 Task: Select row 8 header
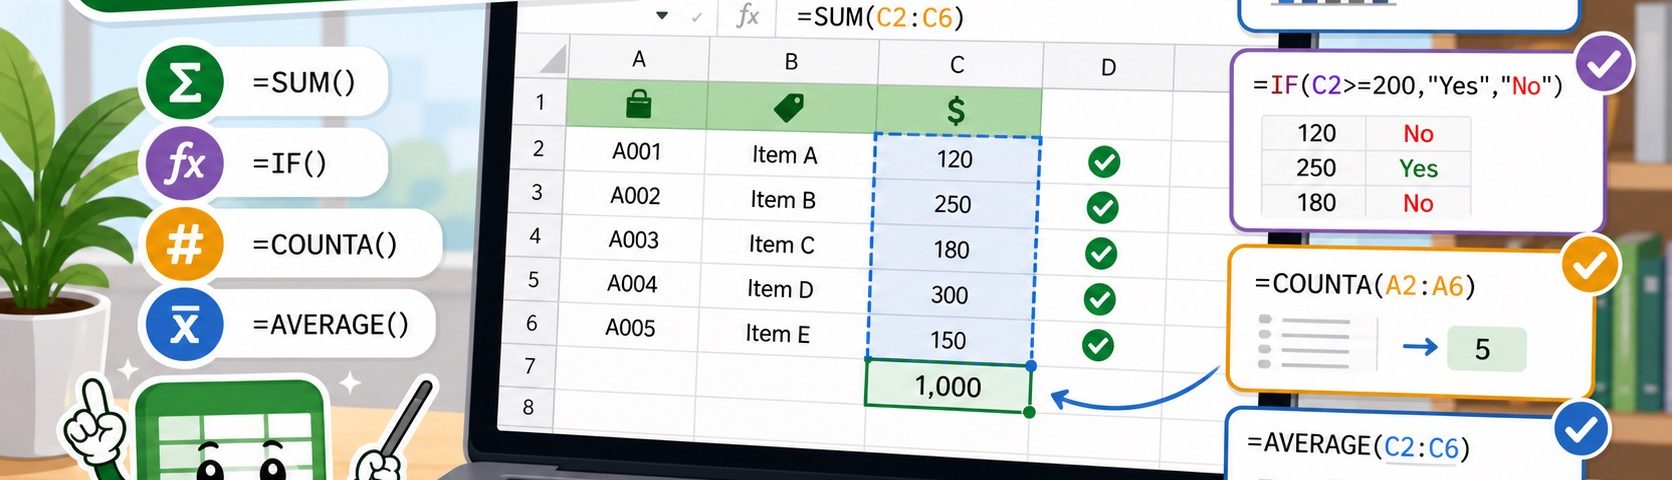528,407
